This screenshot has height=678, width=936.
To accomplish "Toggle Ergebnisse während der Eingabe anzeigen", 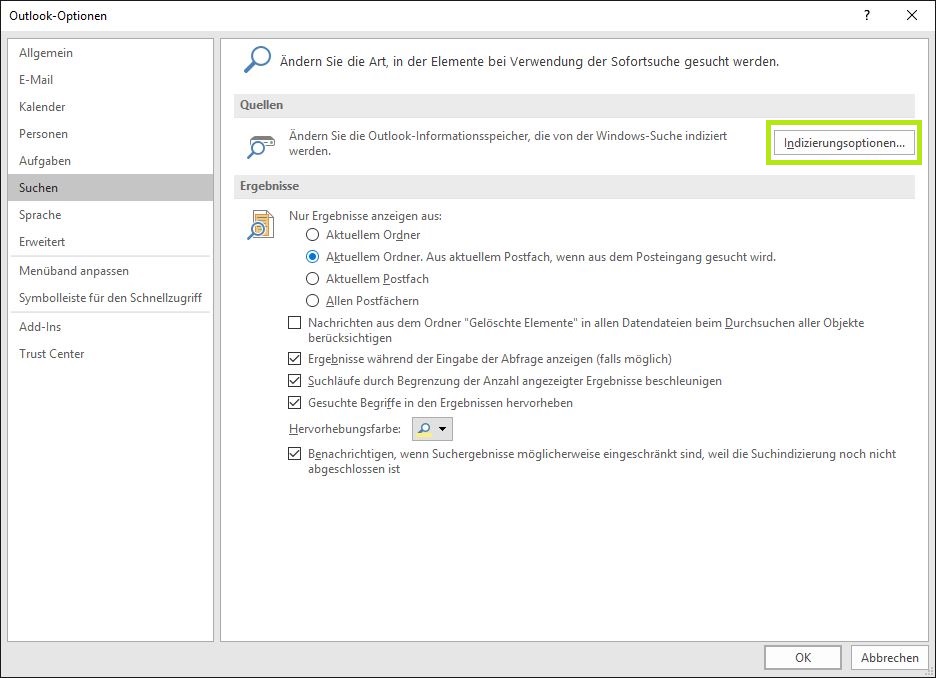I will click(x=294, y=359).
